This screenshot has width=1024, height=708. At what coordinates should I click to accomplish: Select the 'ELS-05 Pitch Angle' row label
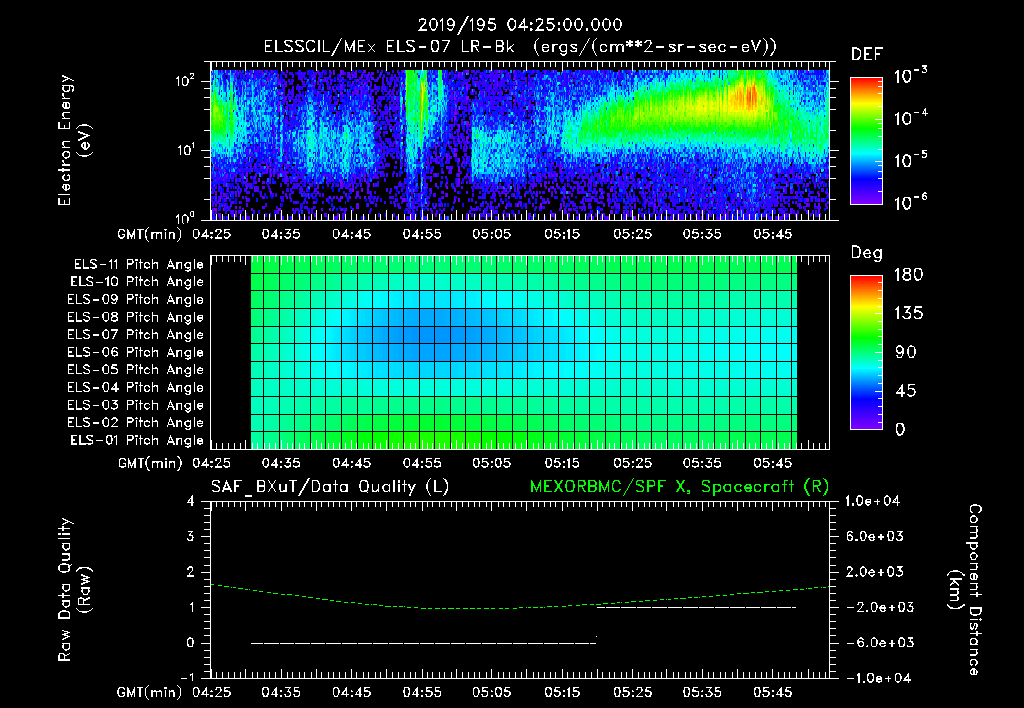136,370
